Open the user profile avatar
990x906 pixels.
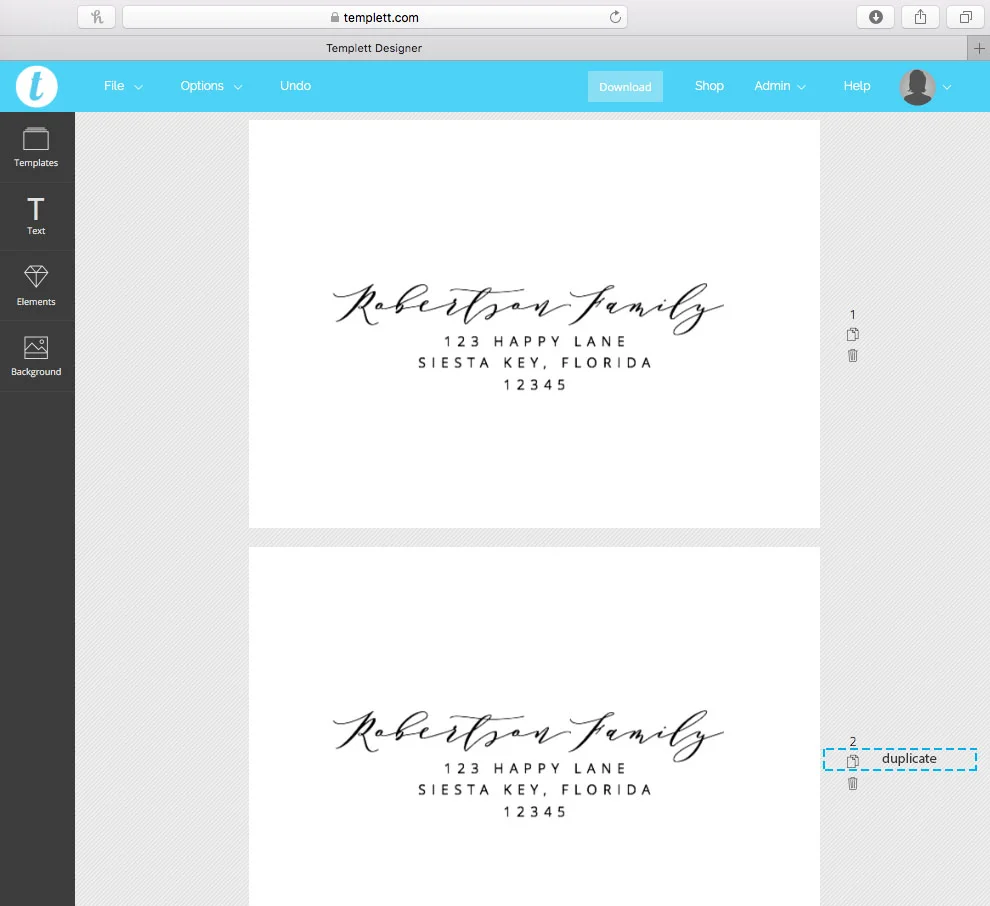(917, 87)
